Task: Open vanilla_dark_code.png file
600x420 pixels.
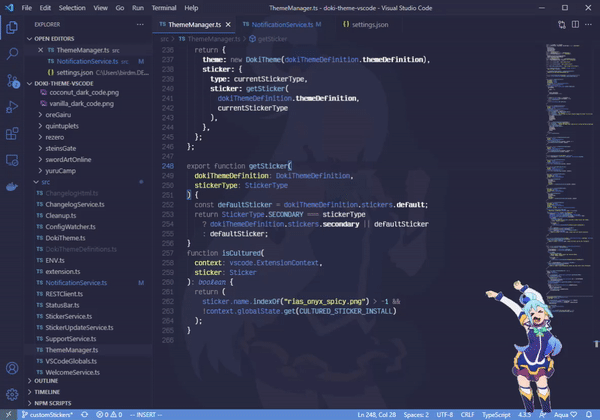Action: (x=81, y=104)
